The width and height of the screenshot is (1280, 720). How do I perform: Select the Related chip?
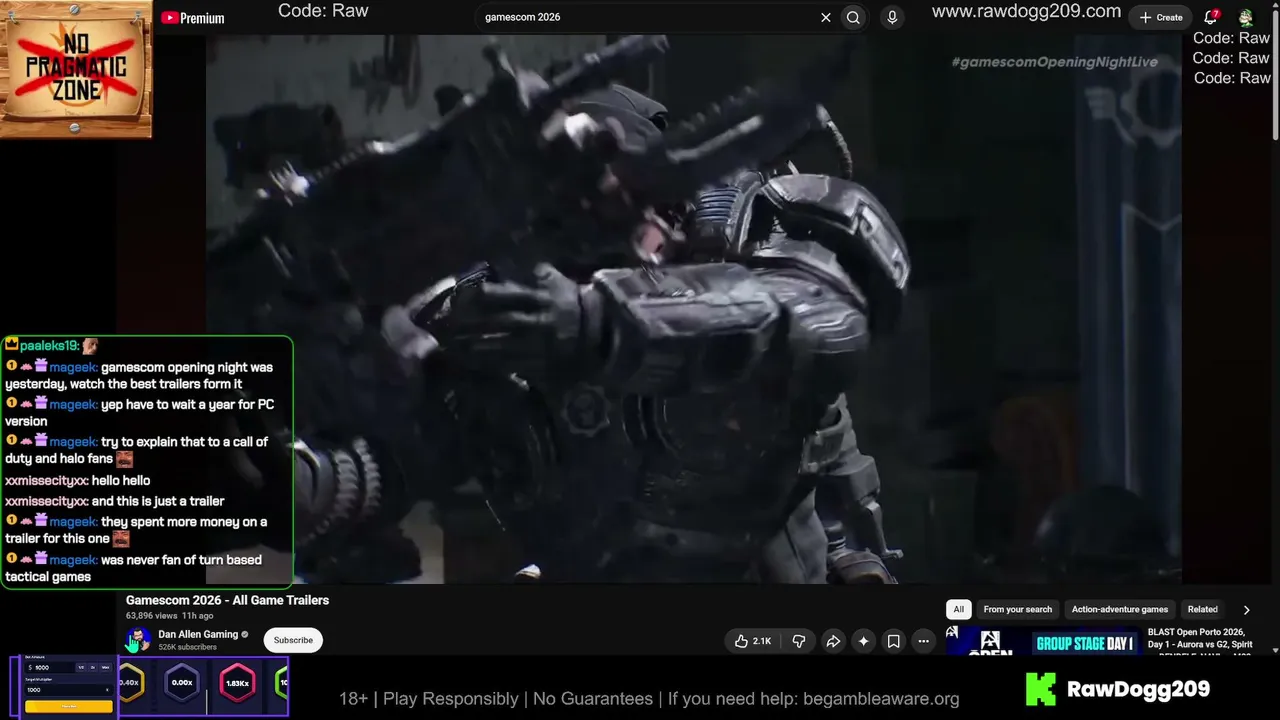point(1202,609)
